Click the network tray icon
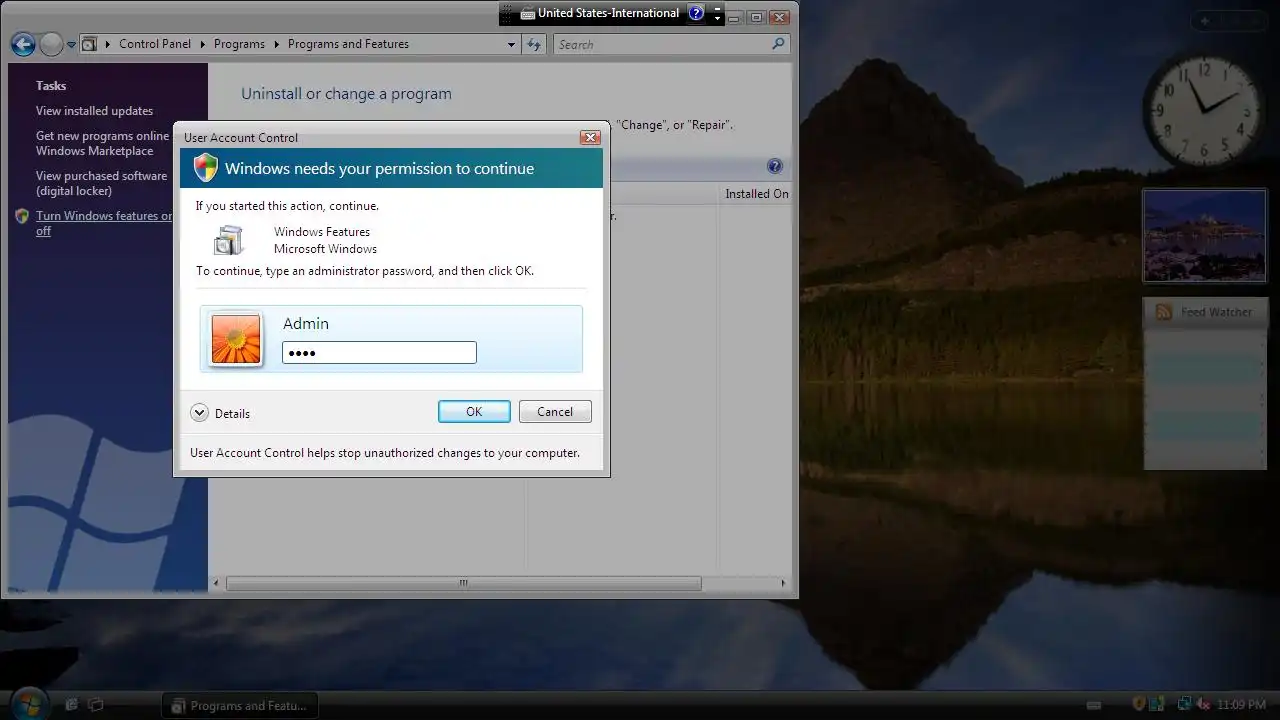 click(x=1184, y=704)
